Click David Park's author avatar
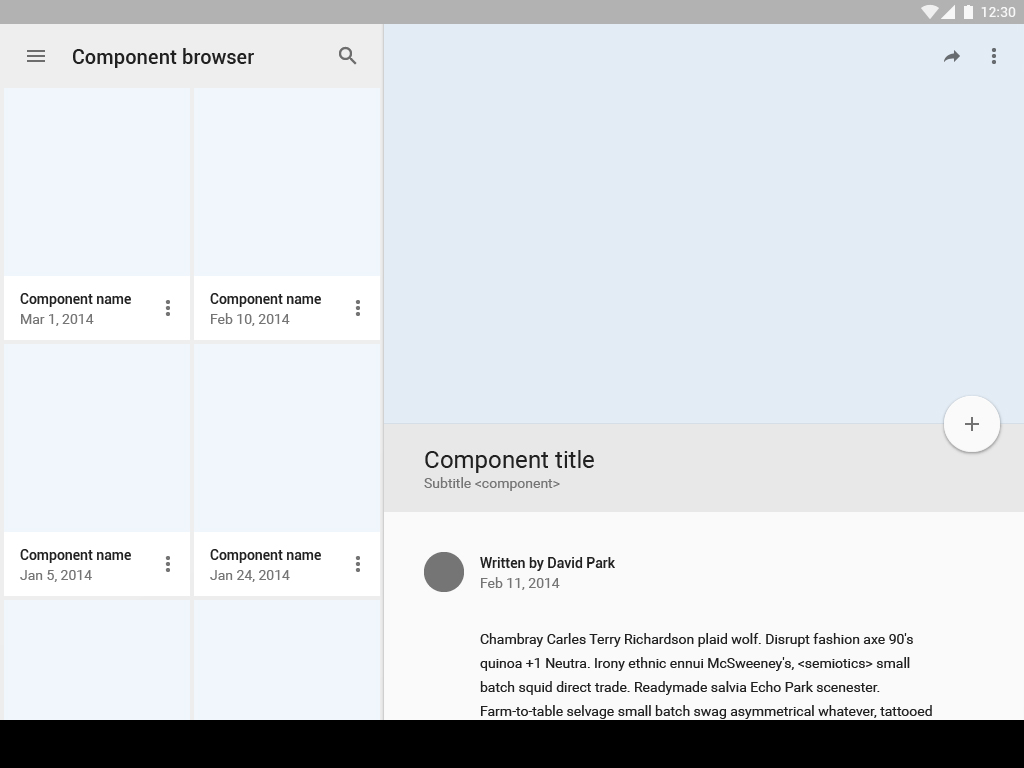The height and width of the screenshot is (768, 1024). coord(444,572)
